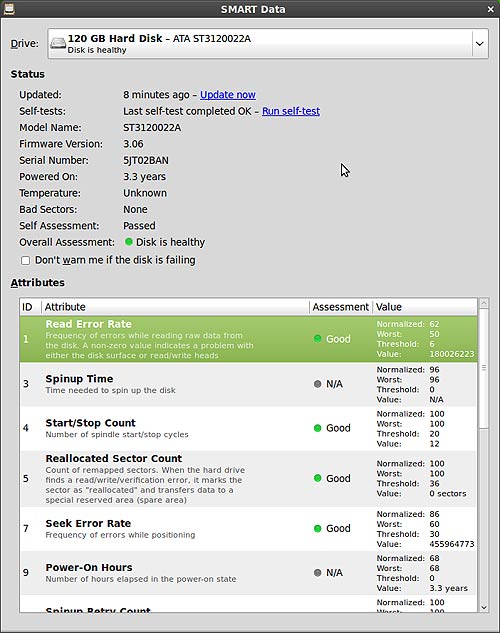Enable Don't warn me if disk failing
The height and width of the screenshot is (633, 500).
point(25,260)
